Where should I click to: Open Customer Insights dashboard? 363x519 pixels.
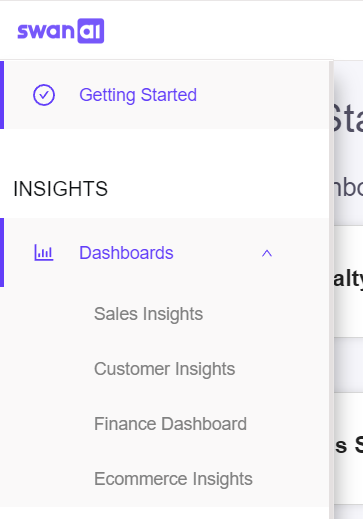point(165,369)
